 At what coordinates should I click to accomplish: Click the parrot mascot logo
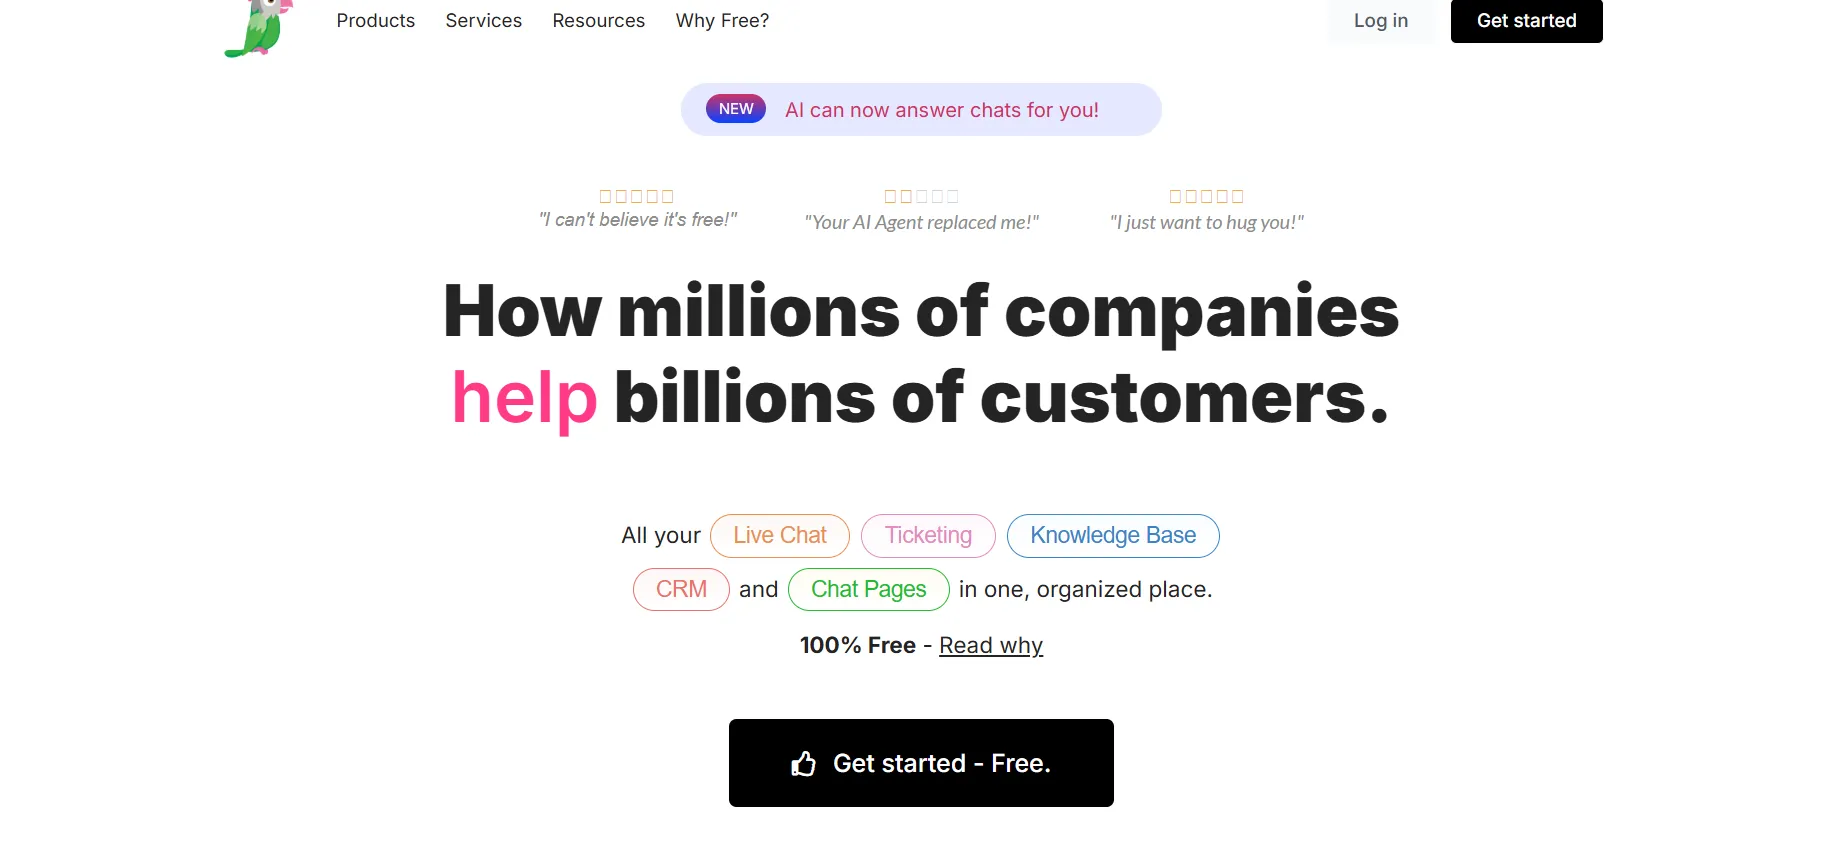pos(258,25)
